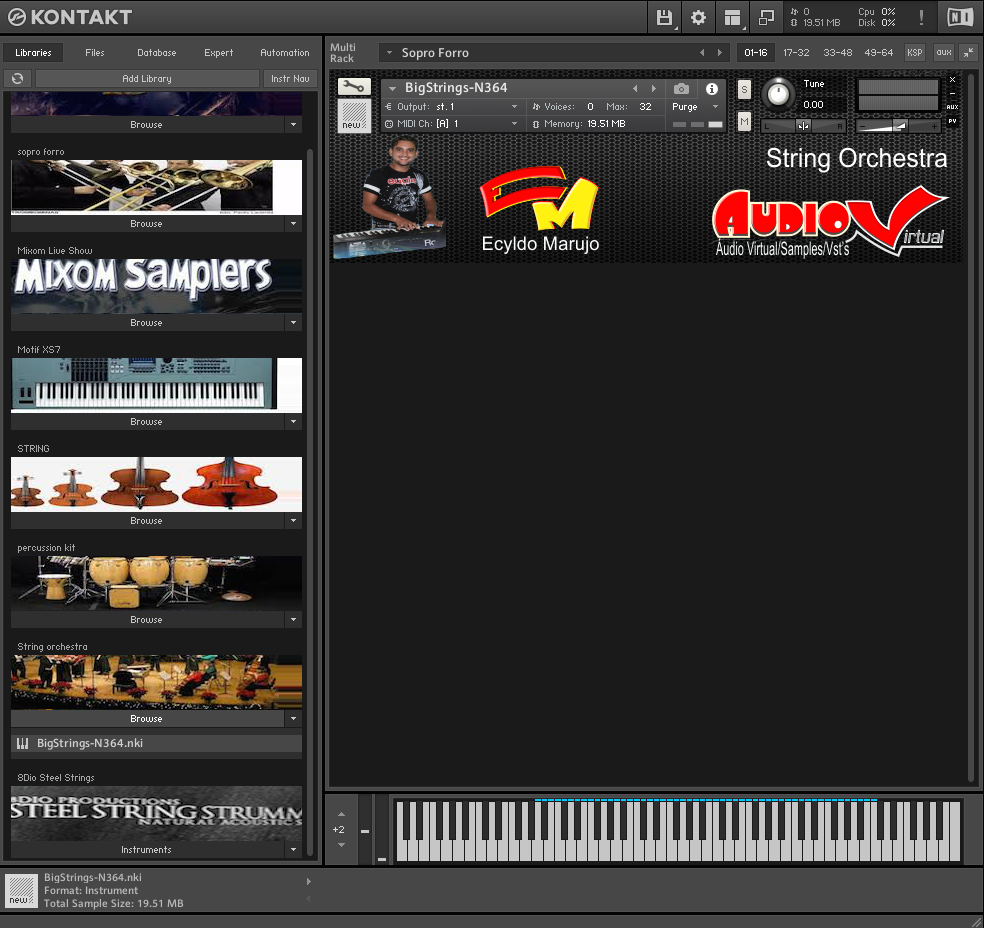Expand Motif XS7 library options arrow
984x928 pixels.
[x=293, y=422]
